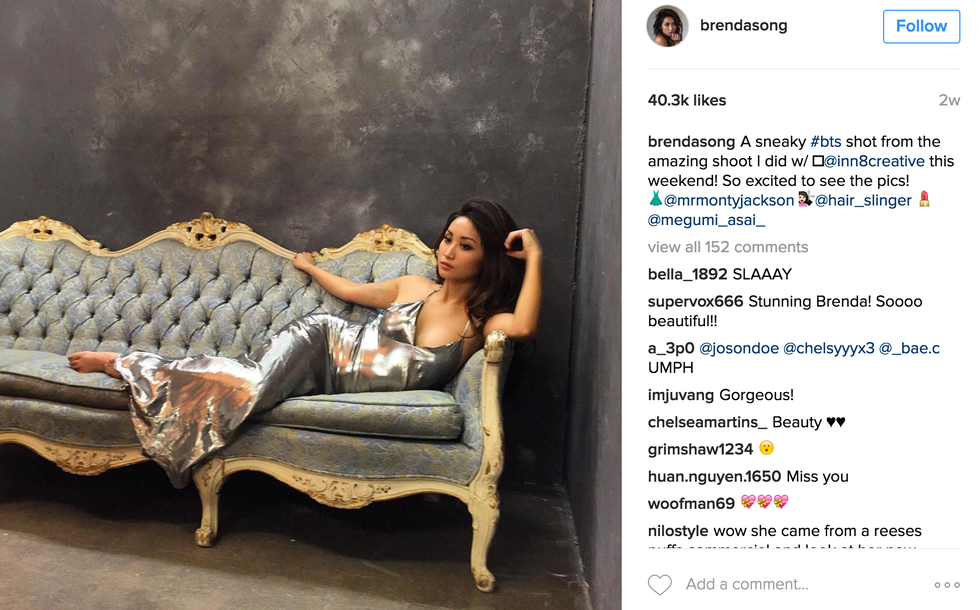Screen dimensions: 980x610
Task: Open @megumi_asai_ profile mention
Action: 706,220
